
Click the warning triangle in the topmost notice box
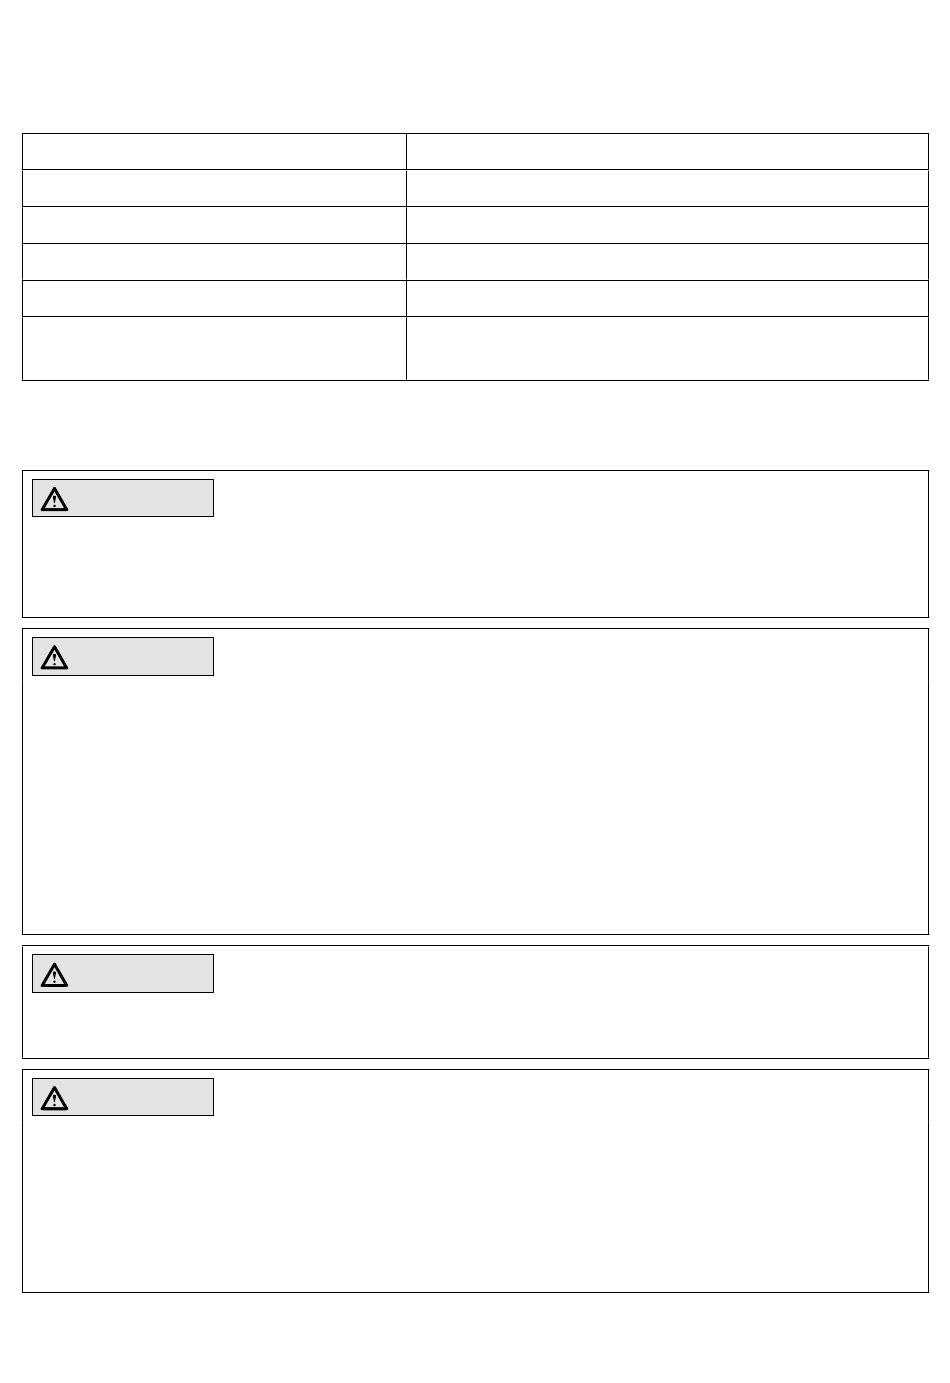tap(54, 499)
